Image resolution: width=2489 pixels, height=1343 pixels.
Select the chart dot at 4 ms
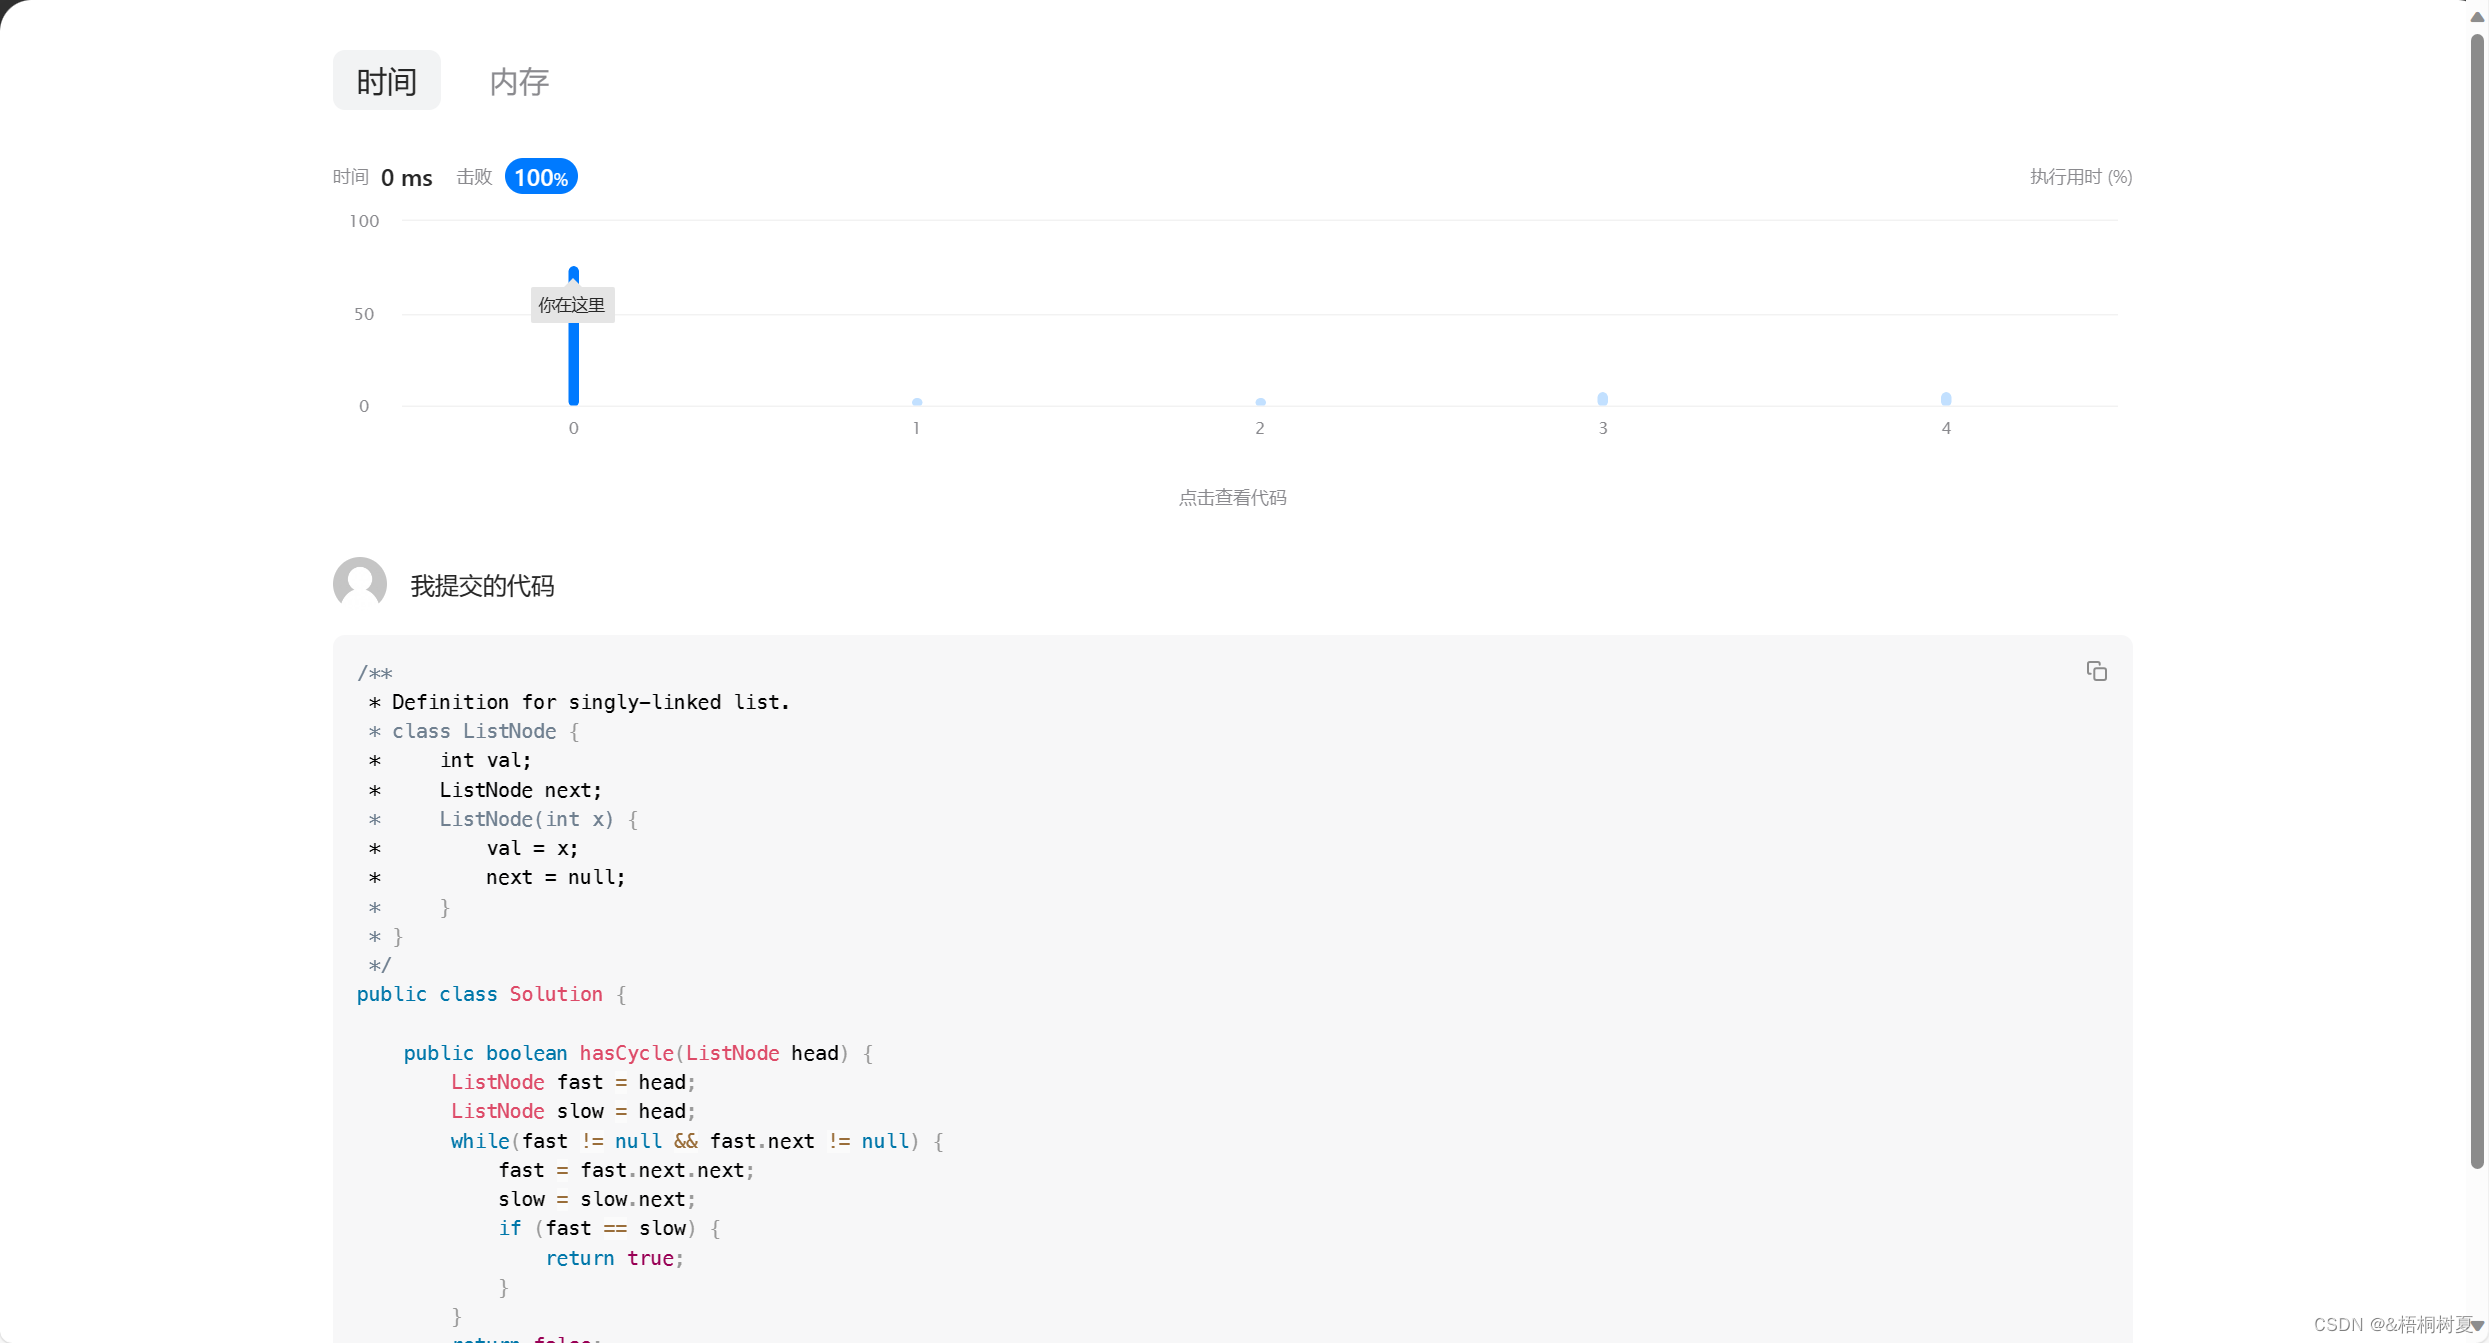point(1945,399)
